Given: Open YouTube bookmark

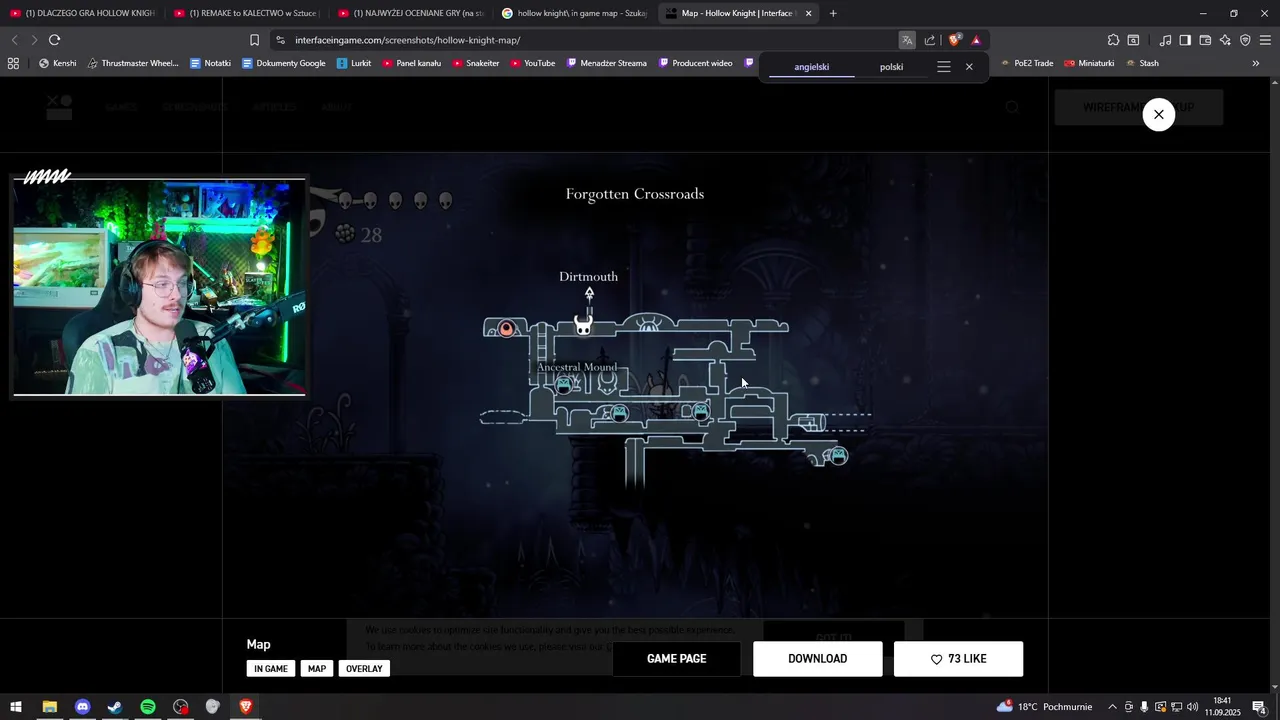Looking at the screenshot, I should click(x=532, y=63).
